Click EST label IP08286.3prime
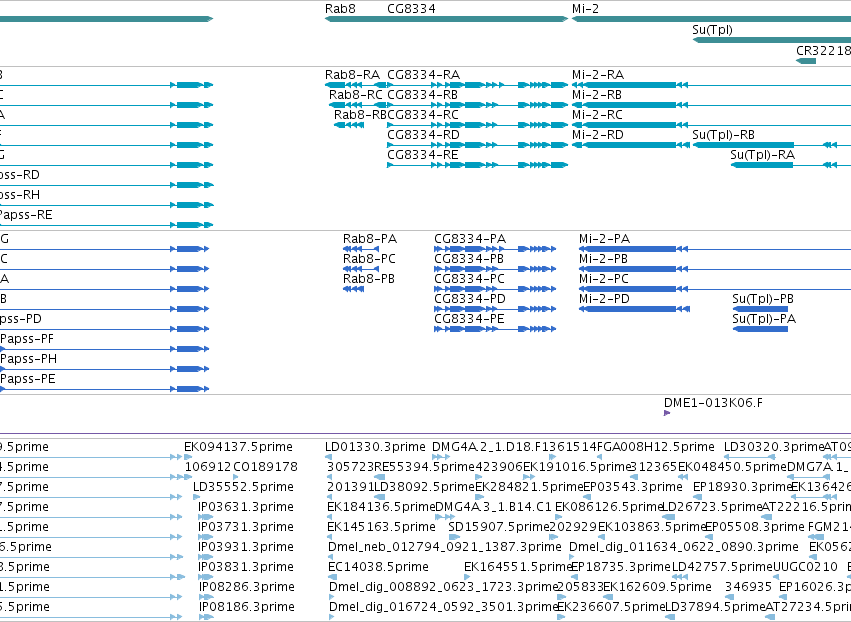Image resolution: width=851 pixels, height=622 pixels. pyautogui.click(x=247, y=587)
